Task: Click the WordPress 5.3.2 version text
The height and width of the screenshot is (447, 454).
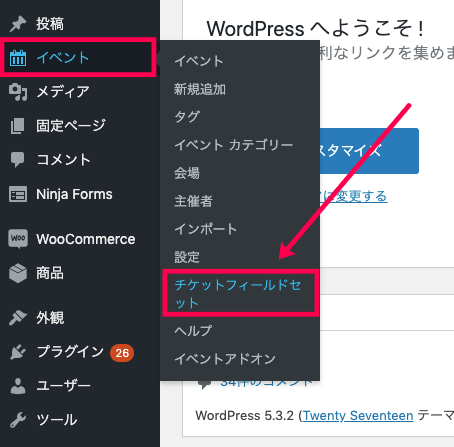Action: click(x=245, y=416)
